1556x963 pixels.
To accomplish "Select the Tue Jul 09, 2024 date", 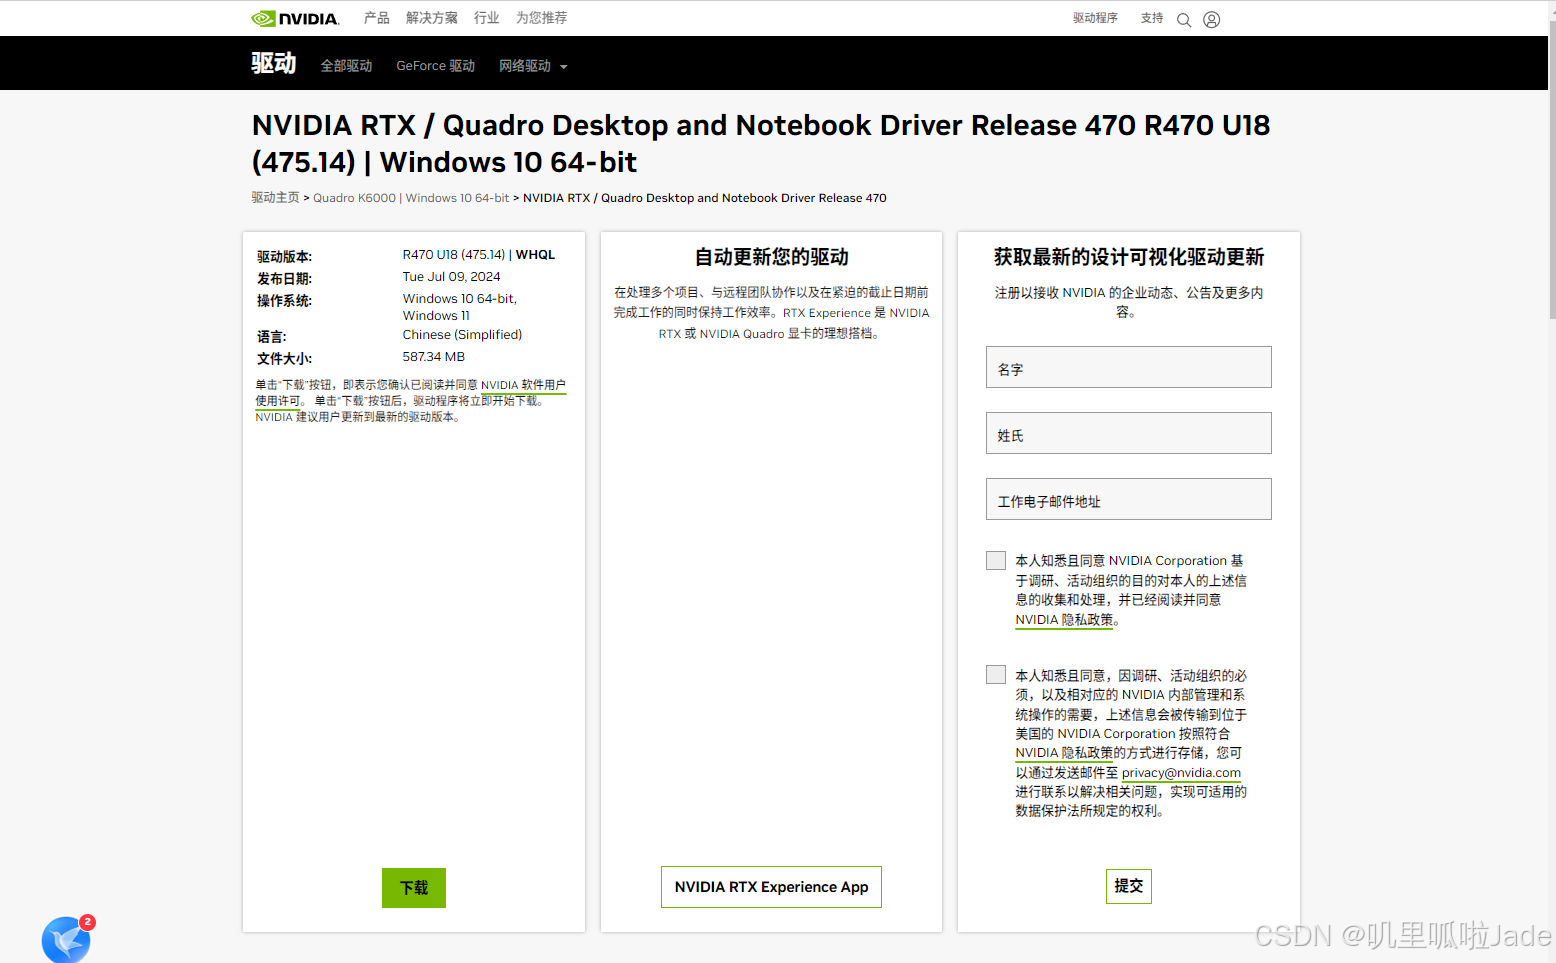I will tap(452, 277).
